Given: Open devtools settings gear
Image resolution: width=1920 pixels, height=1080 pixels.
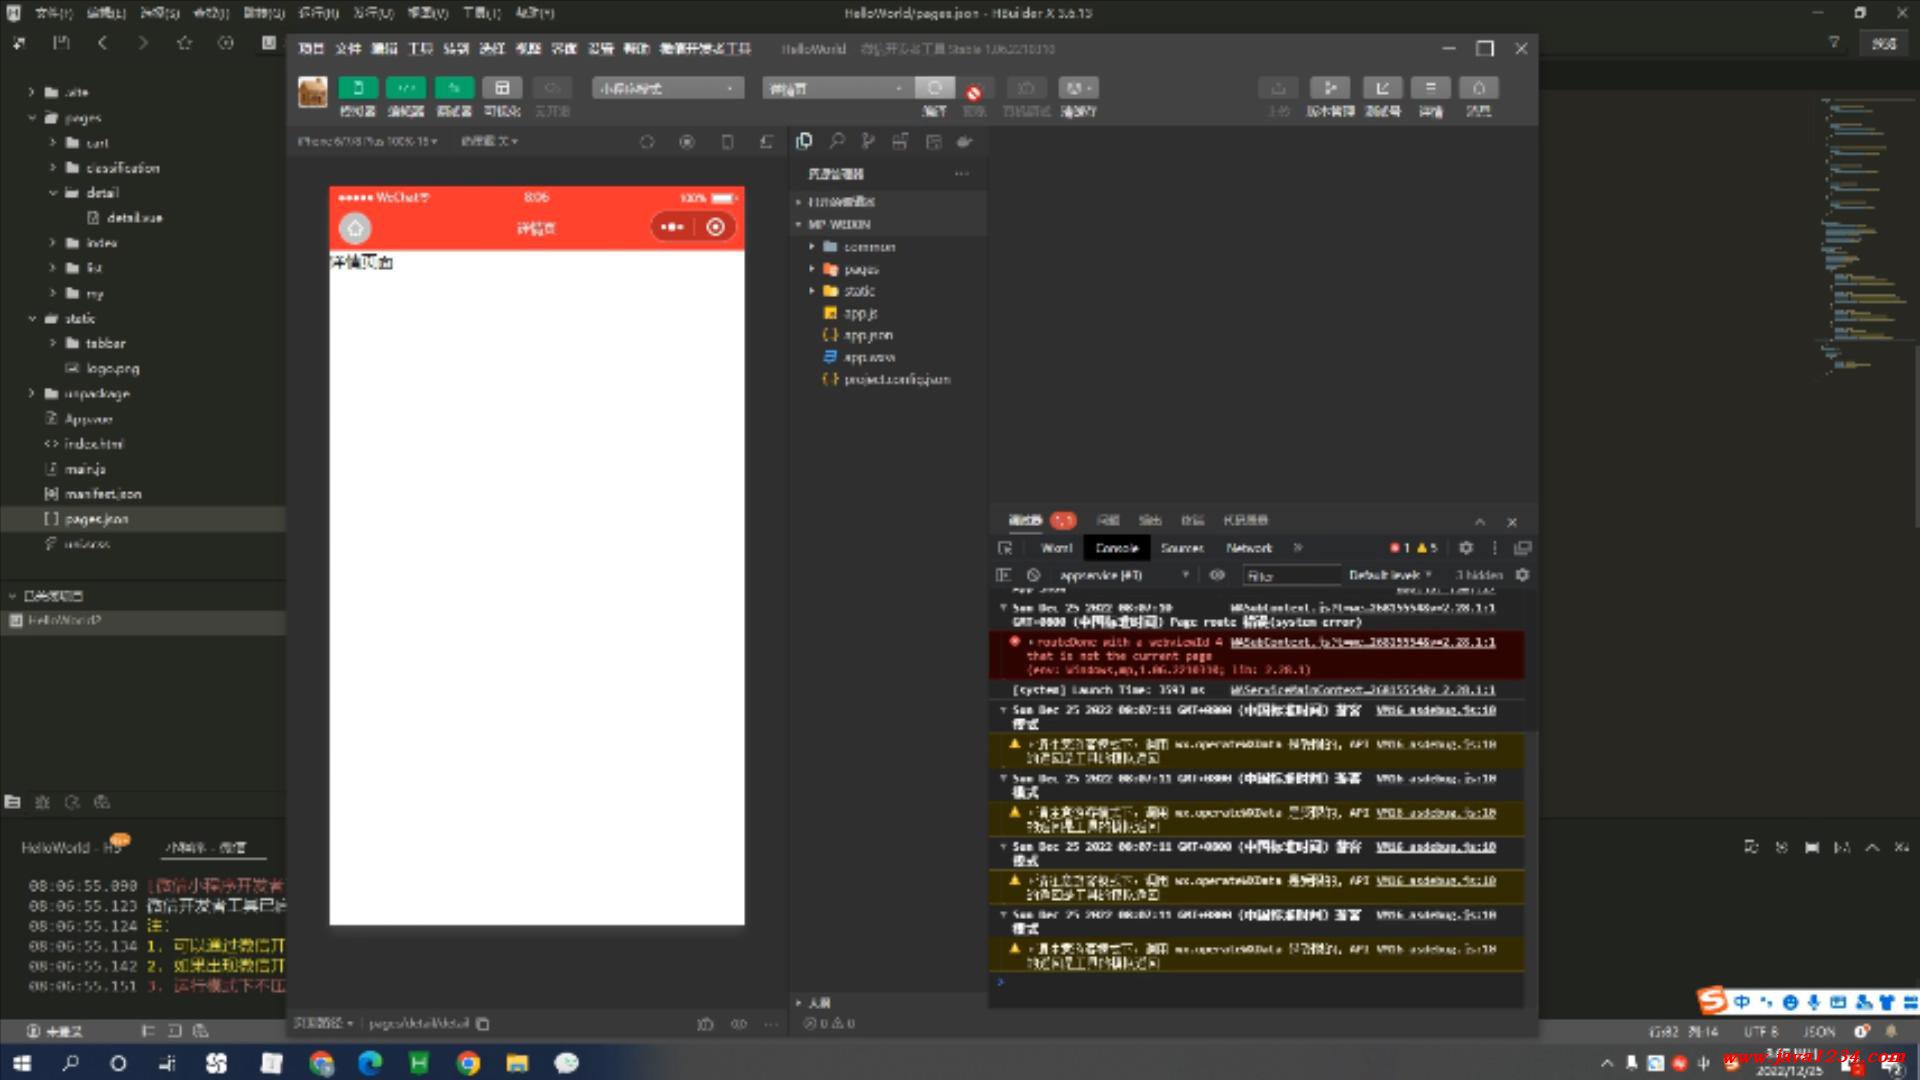Looking at the screenshot, I should tap(1466, 548).
